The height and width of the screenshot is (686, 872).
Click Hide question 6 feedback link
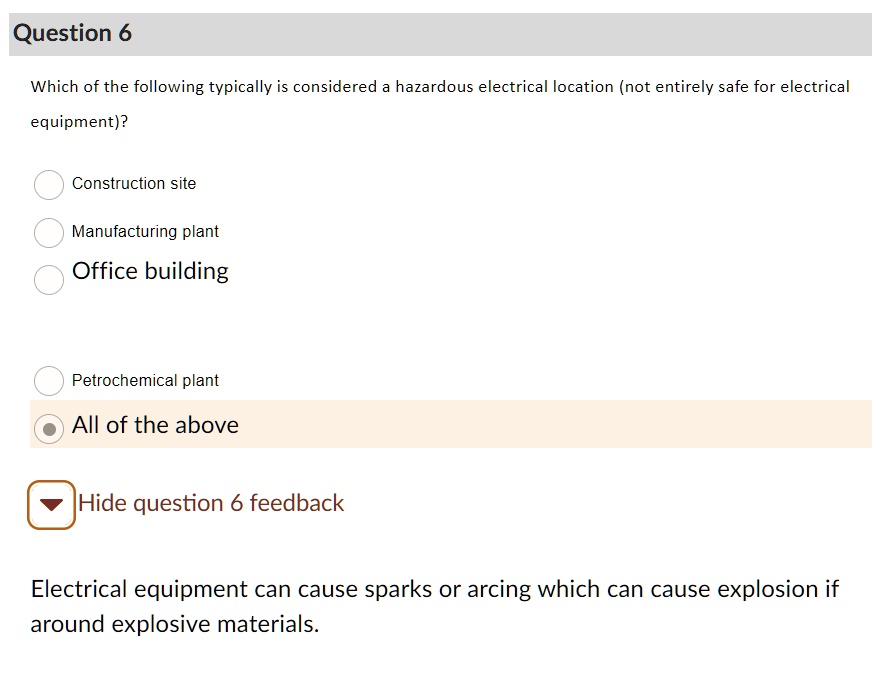coord(211,503)
